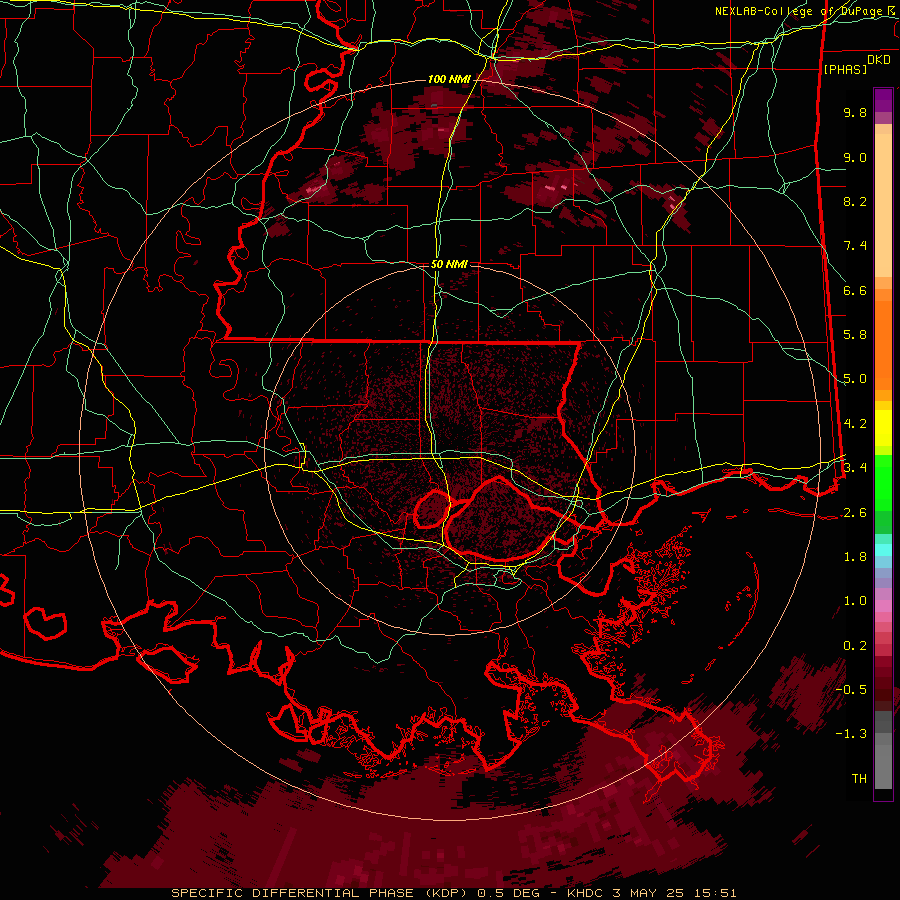
Task: Click the 1.8 value on the color scale
Action: click(x=855, y=557)
